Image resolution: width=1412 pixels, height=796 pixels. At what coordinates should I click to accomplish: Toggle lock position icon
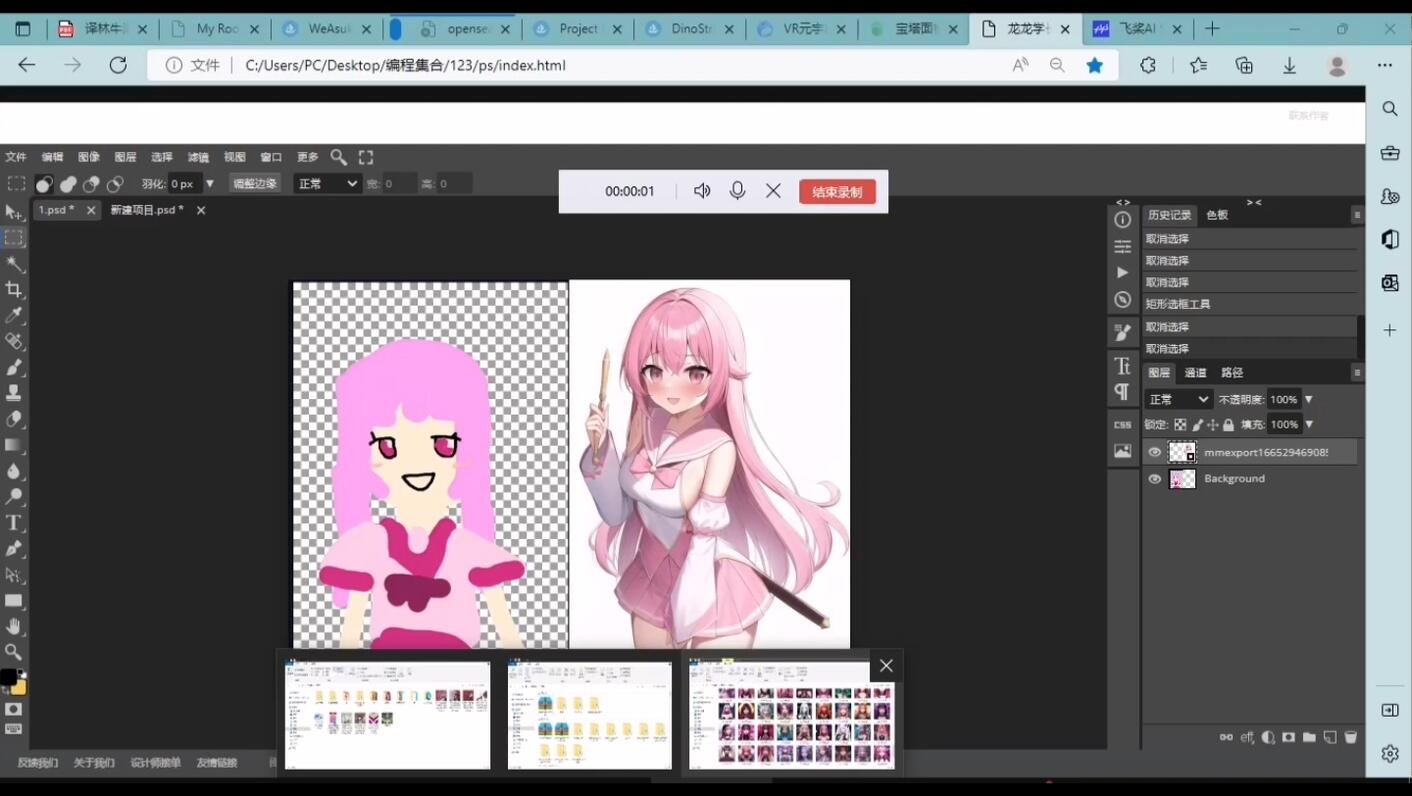1212,425
